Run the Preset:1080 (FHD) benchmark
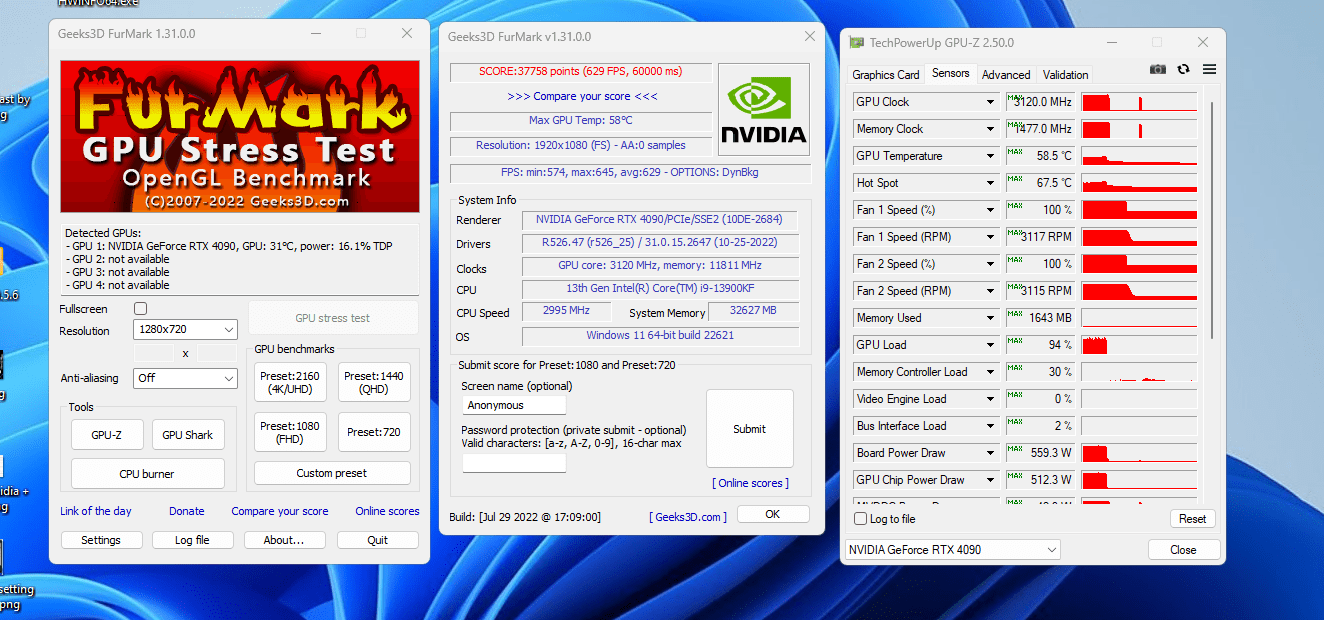Screen dimensions: 1324x620 [290, 432]
